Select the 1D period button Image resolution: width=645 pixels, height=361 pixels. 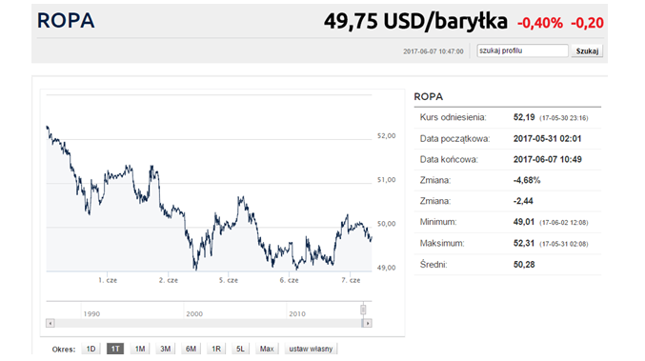point(90,349)
